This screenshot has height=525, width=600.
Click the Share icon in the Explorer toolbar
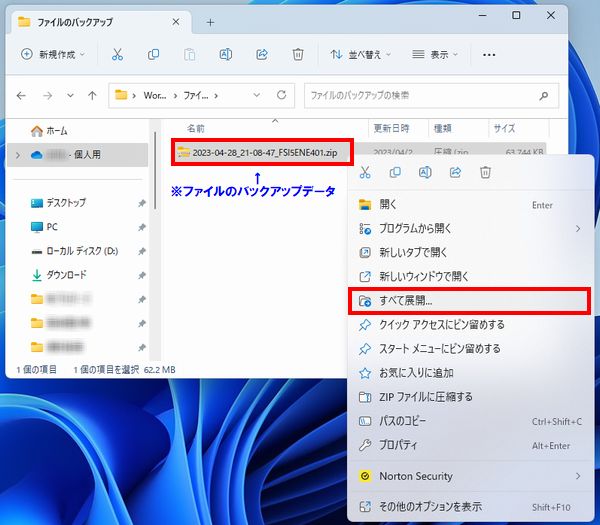pos(262,55)
